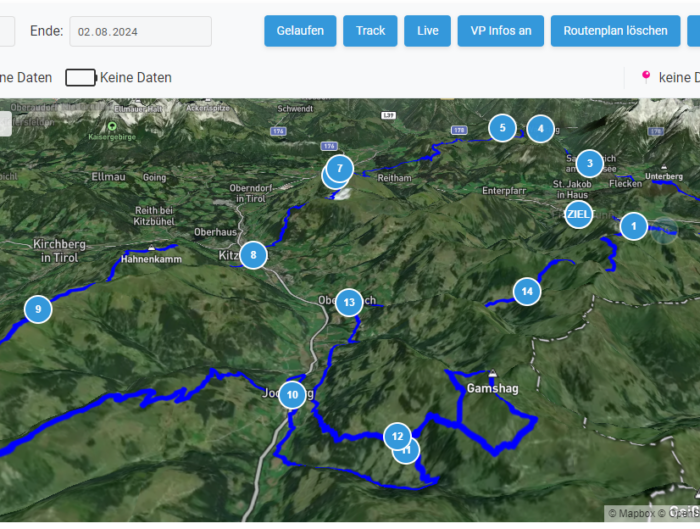Show the Gelaufen route
700x529 pixels.
(300, 31)
